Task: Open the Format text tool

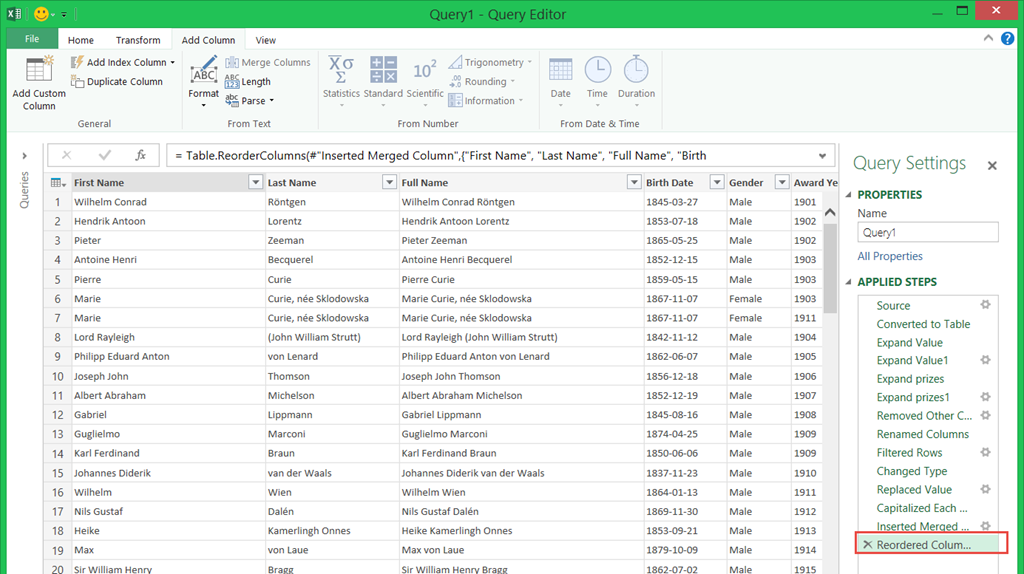Action: pos(203,80)
